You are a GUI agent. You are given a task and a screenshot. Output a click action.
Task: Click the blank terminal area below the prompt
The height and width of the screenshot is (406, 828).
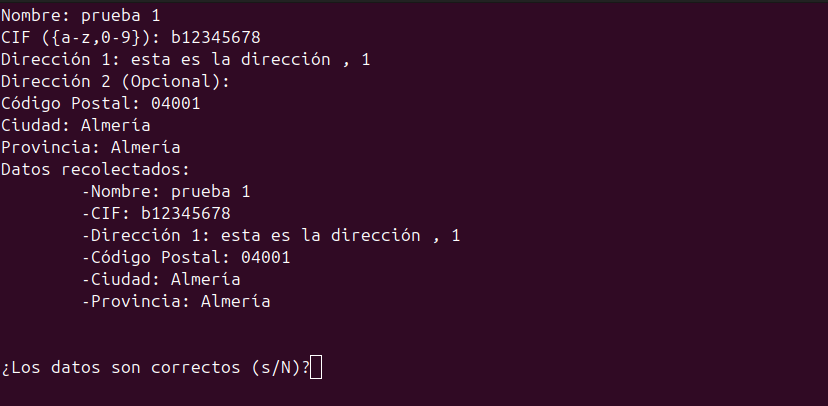pos(414,393)
